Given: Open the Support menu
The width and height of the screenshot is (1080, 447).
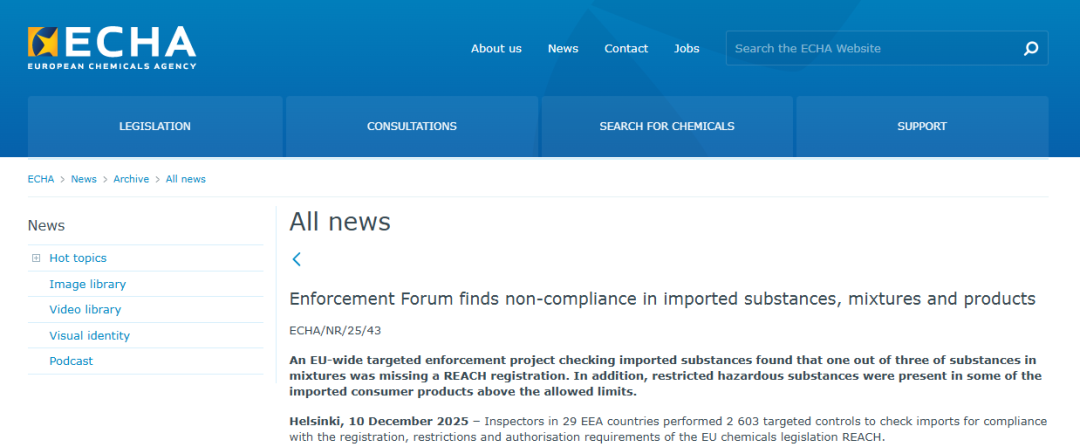Looking at the screenshot, I should coord(922,126).
